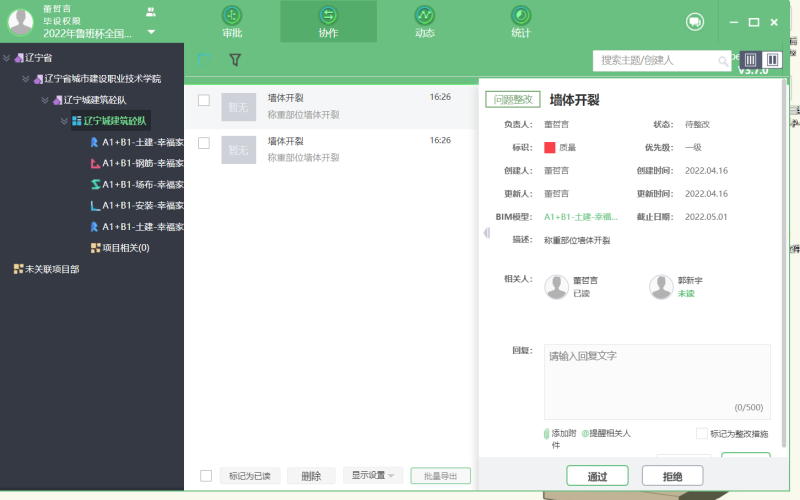Select the 辽宁省 tree item
Viewport: 800px width, 500px height.
pyautogui.click(x=39, y=58)
